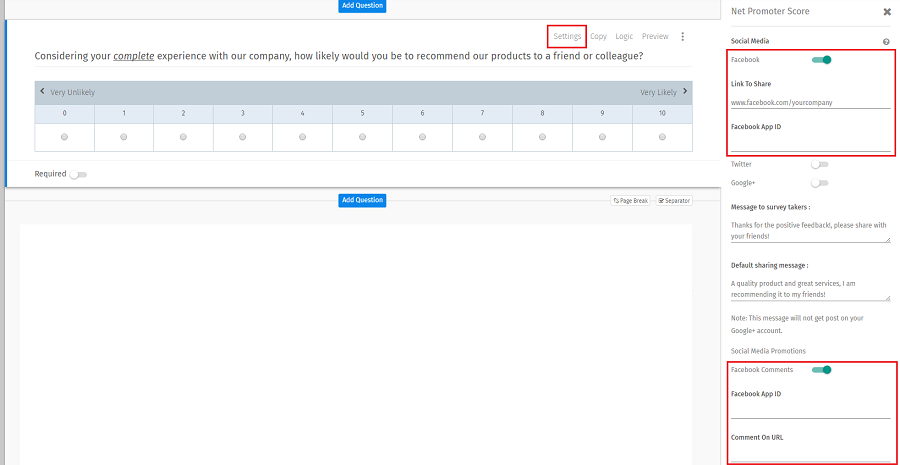Click the right arrow beside Very Likely
Screen dimensions: 900x465
(685, 92)
